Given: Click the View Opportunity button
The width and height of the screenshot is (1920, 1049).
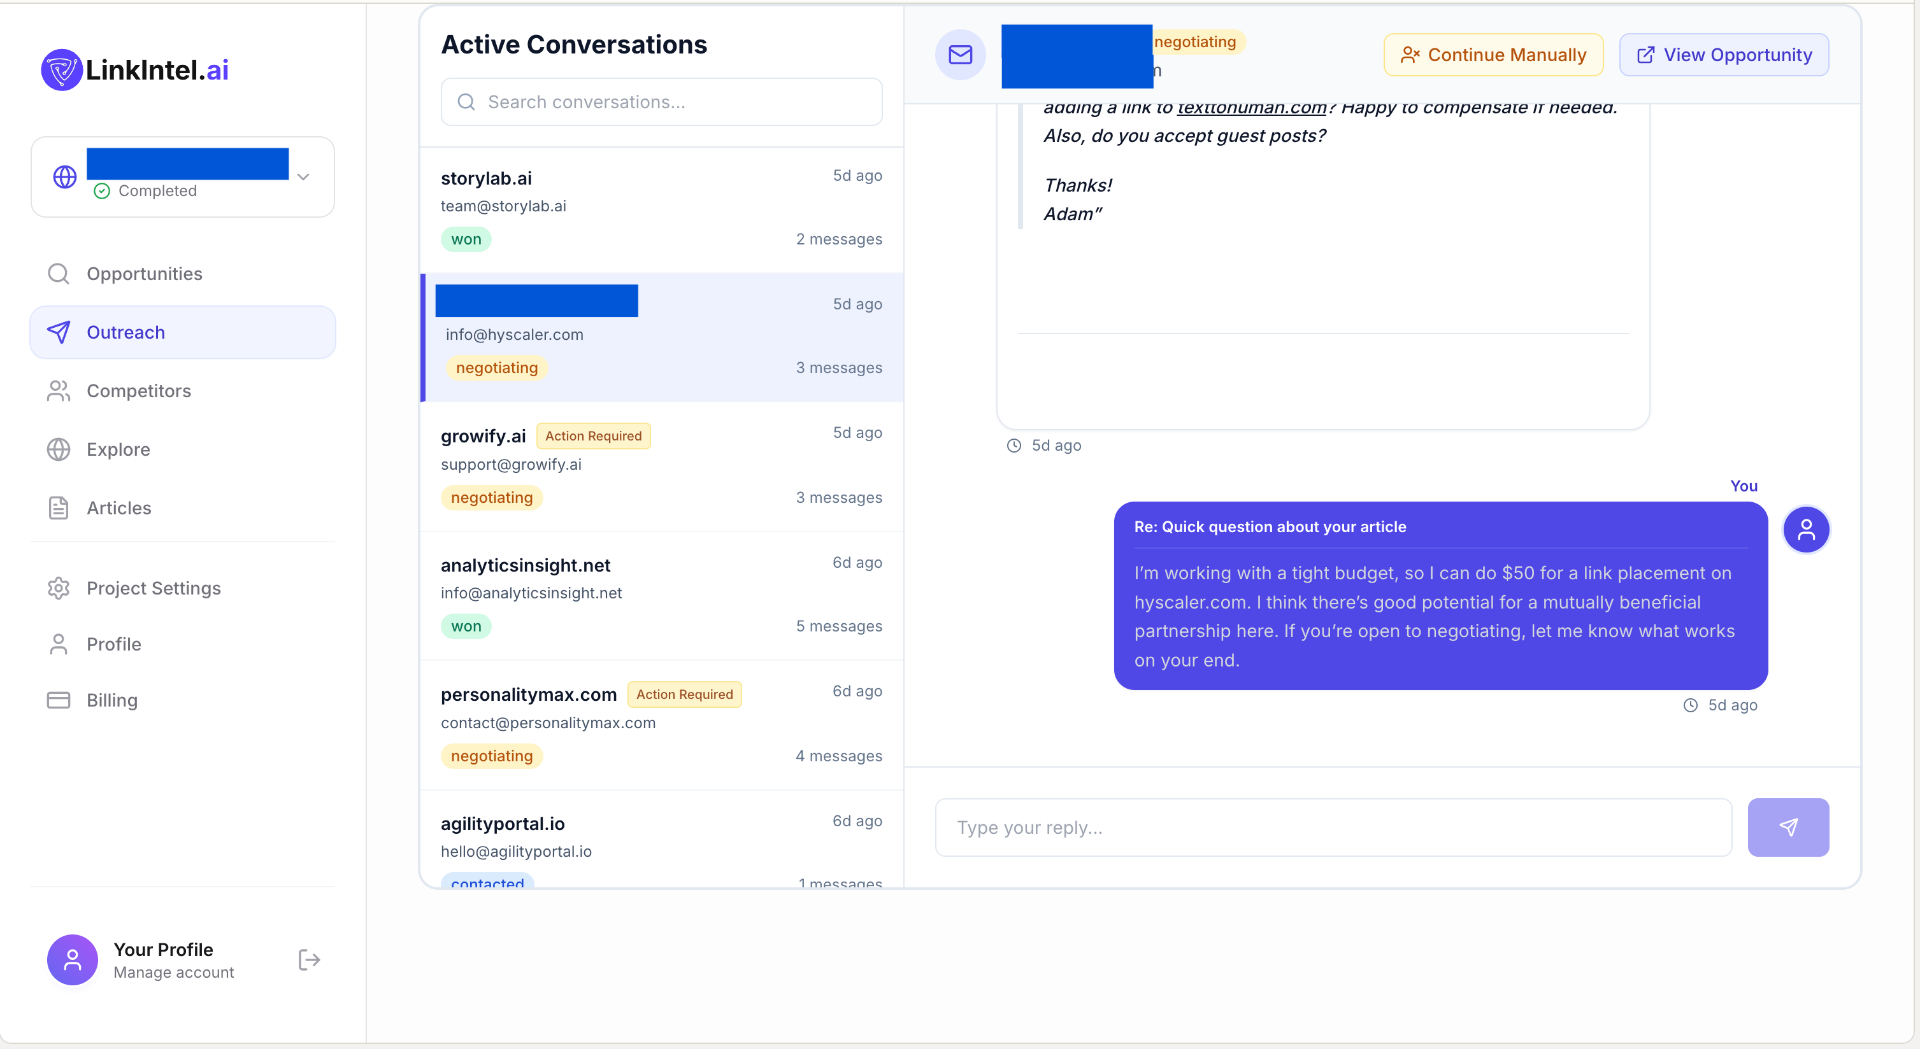Looking at the screenshot, I should pos(1724,55).
